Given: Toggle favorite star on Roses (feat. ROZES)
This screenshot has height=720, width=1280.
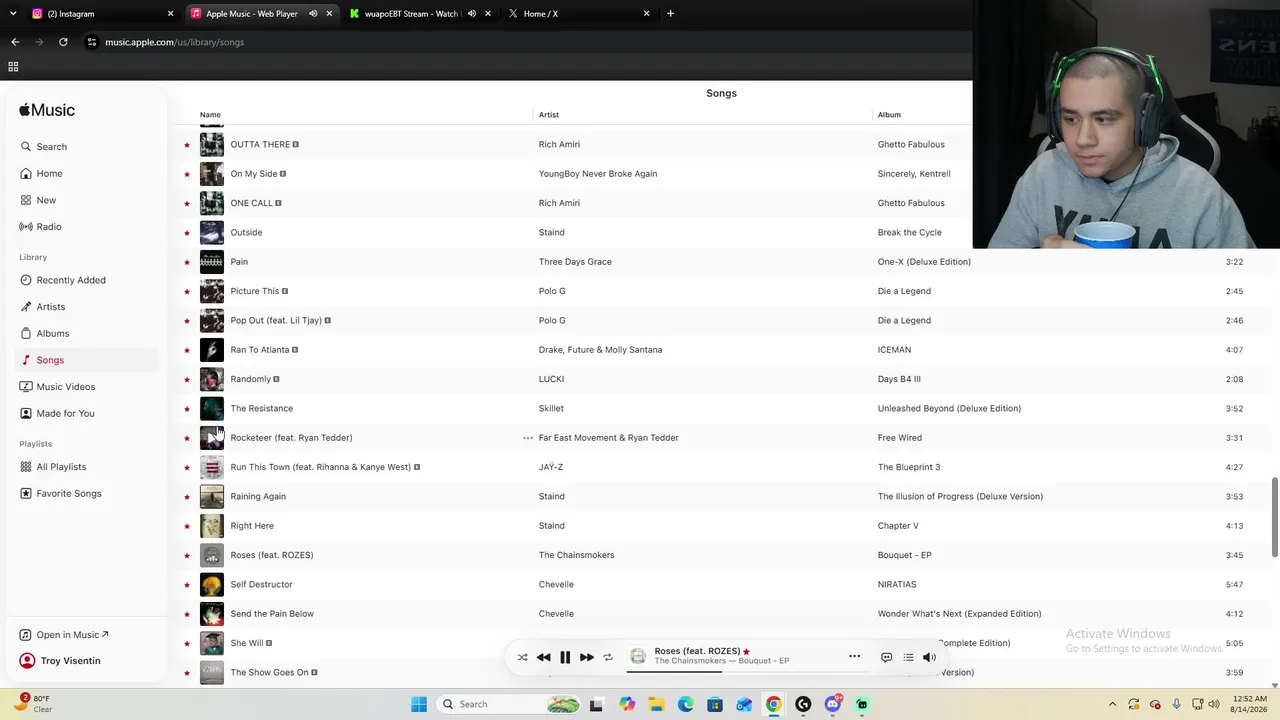Looking at the screenshot, I should click(x=186, y=555).
